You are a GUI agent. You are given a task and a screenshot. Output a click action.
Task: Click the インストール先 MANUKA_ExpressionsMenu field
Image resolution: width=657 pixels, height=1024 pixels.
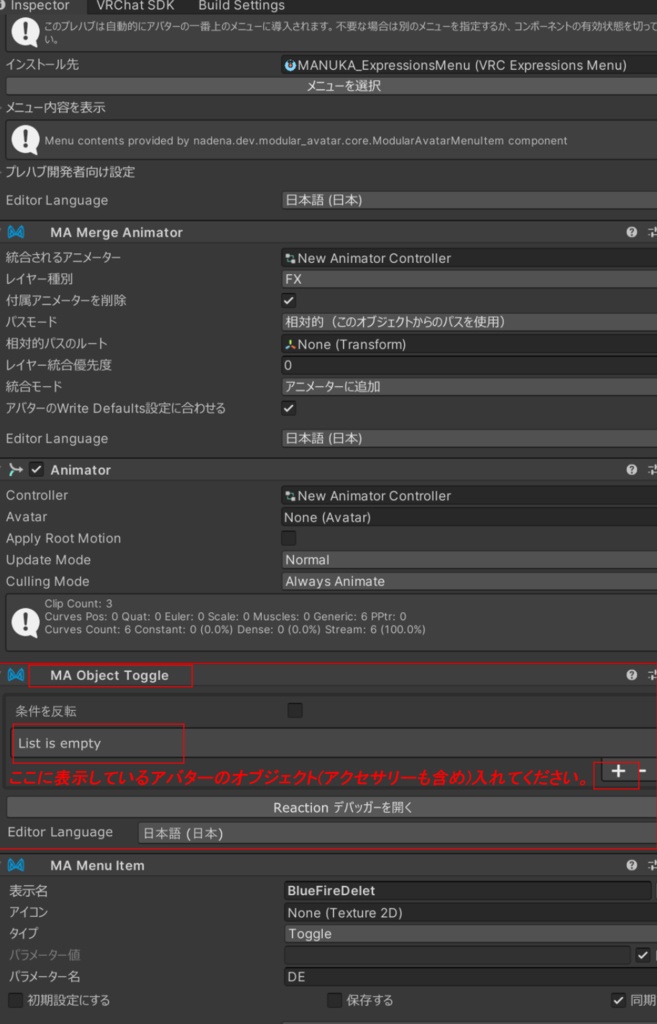coord(469,65)
